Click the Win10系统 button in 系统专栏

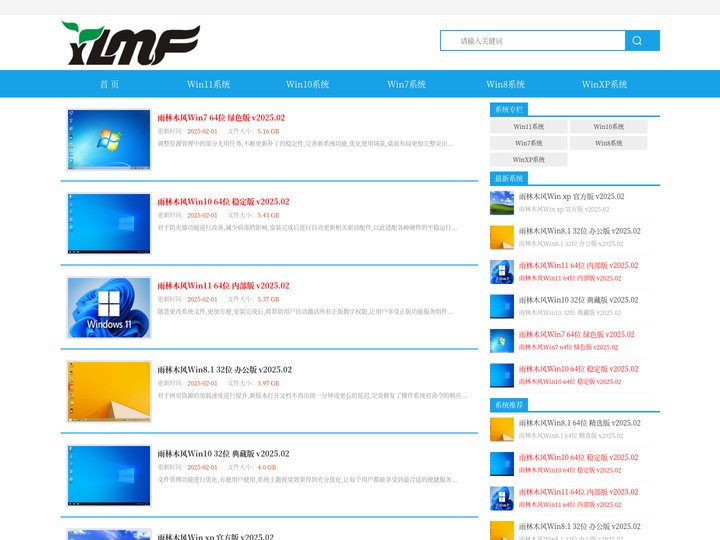[608, 126]
